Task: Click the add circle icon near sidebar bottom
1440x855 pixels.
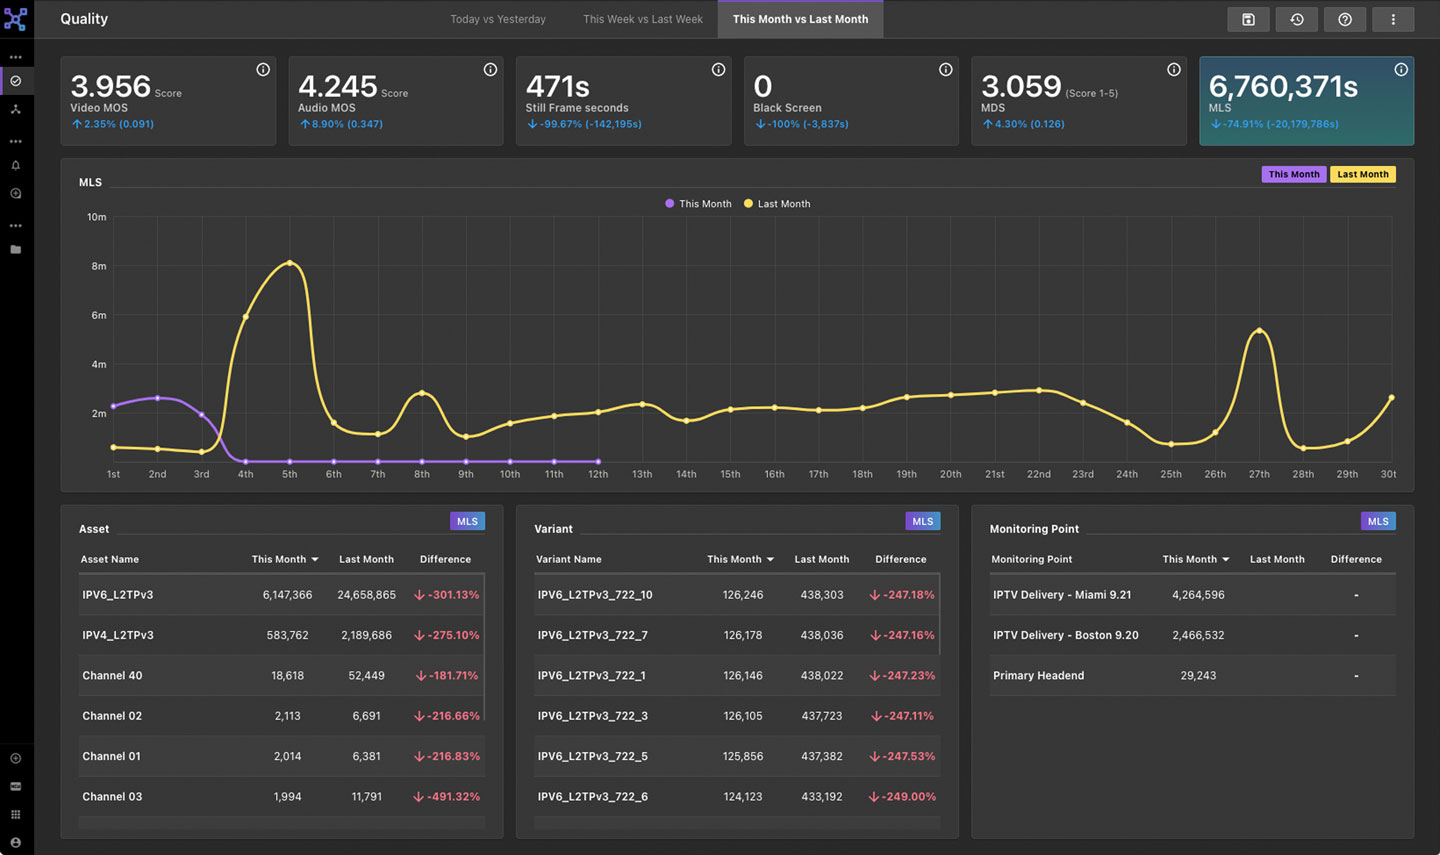Action: pos(16,759)
